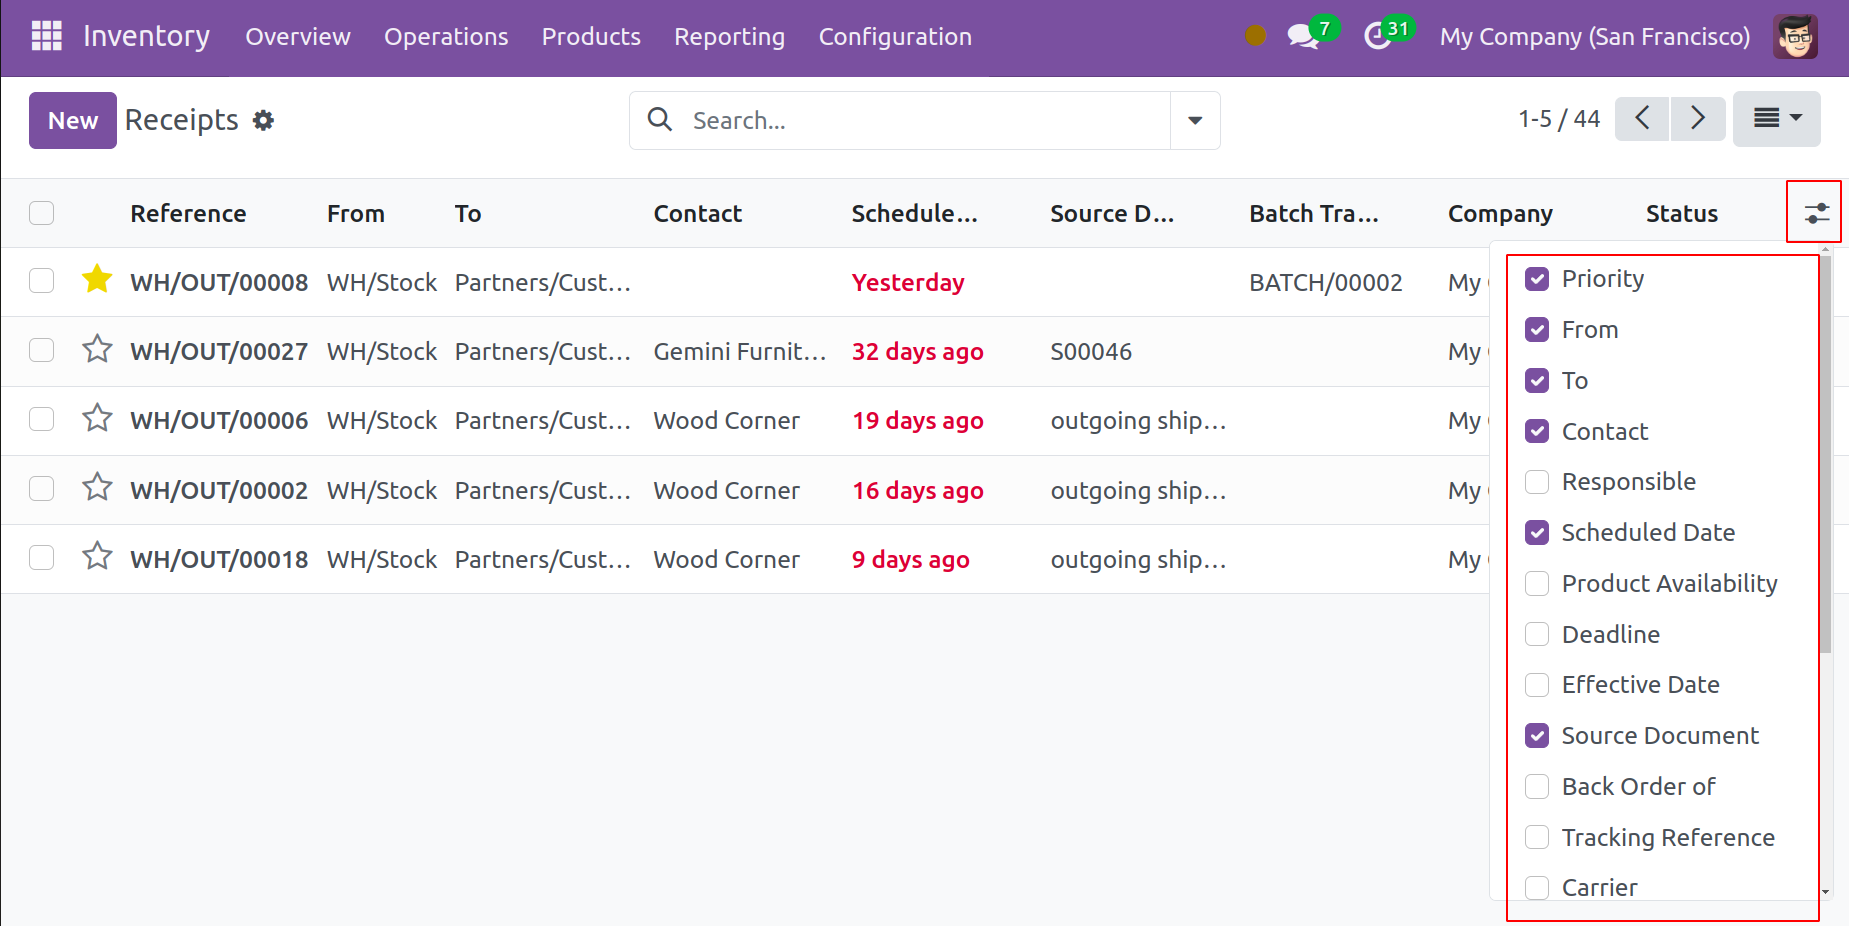Click inside the Search field
Image resolution: width=1849 pixels, height=926 pixels.
[x=920, y=121]
